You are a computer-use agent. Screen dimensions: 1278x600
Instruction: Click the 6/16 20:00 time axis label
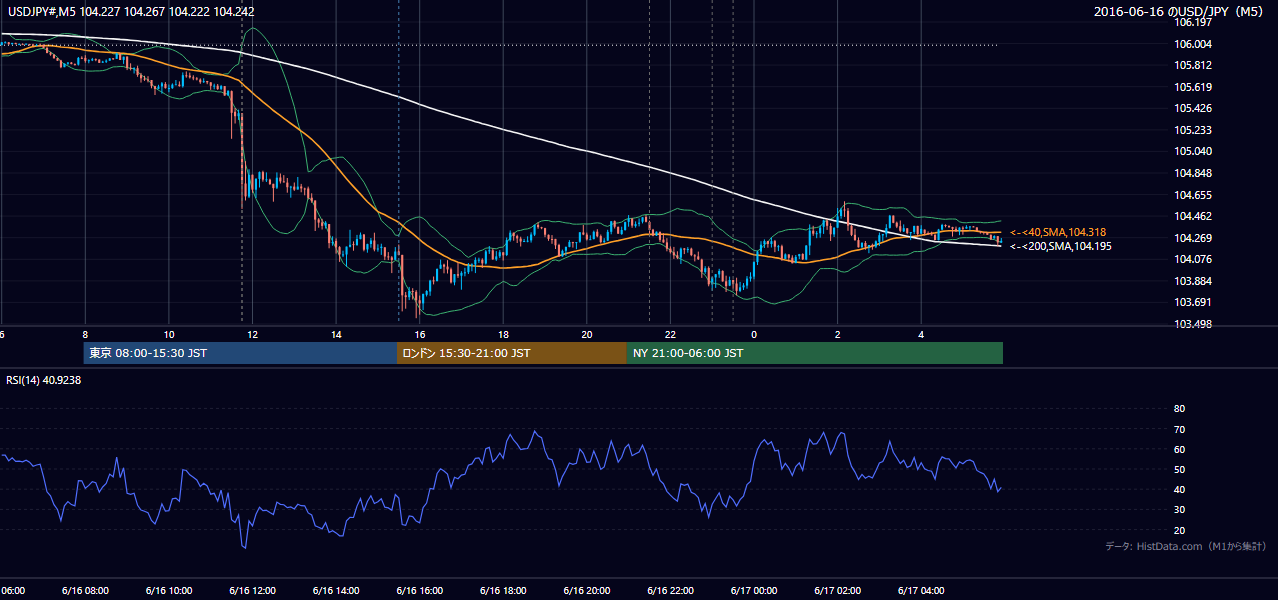(x=587, y=591)
